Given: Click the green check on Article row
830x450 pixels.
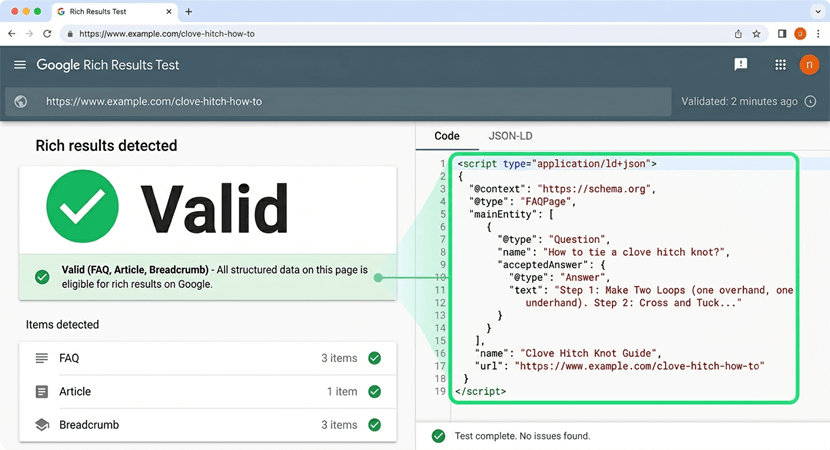Looking at the screenshot, I should click(375, 391).
